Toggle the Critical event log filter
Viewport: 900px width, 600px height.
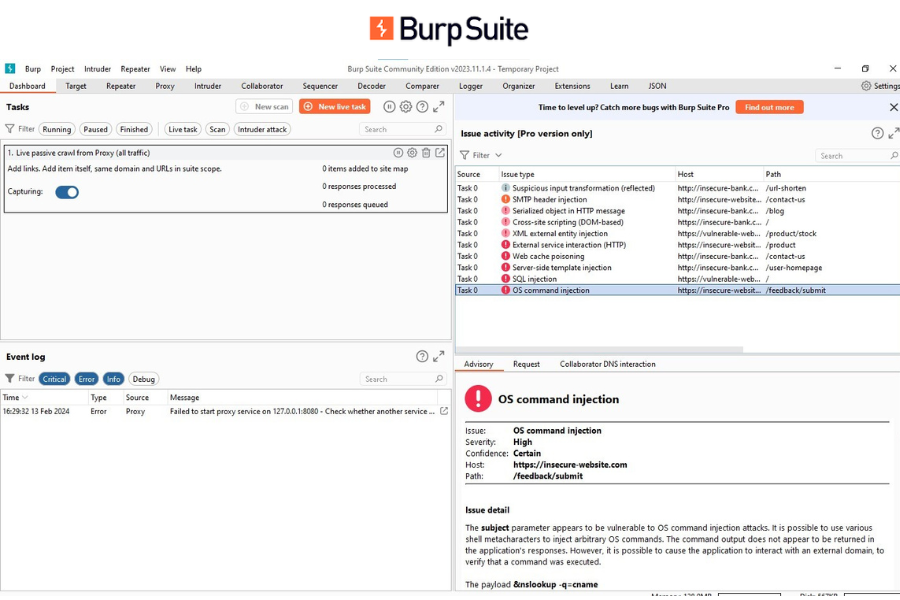(55, 379)
